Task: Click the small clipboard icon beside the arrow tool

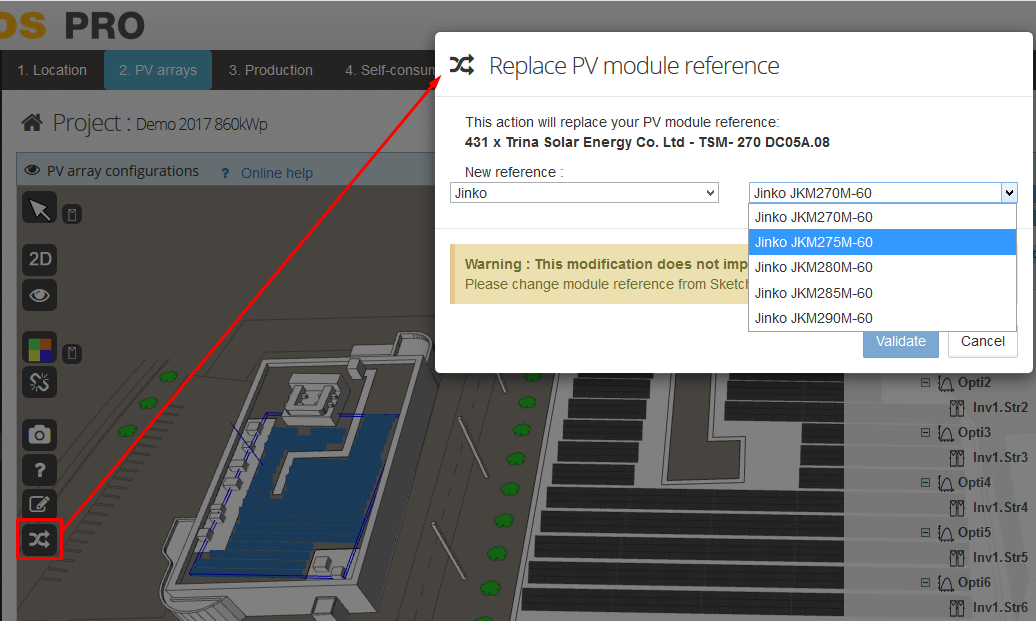Action: point(72,214)
